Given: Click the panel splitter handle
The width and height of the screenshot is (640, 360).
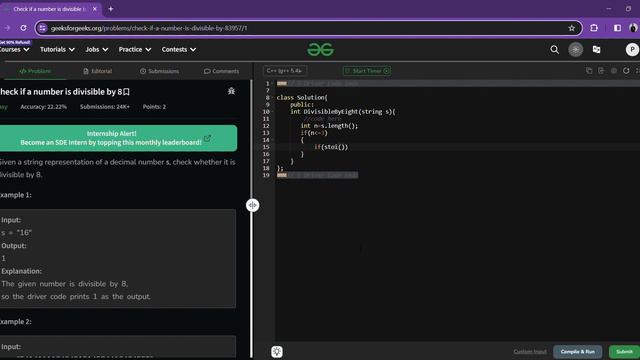Looking at the screenshot, I should (x=252, y=205).
